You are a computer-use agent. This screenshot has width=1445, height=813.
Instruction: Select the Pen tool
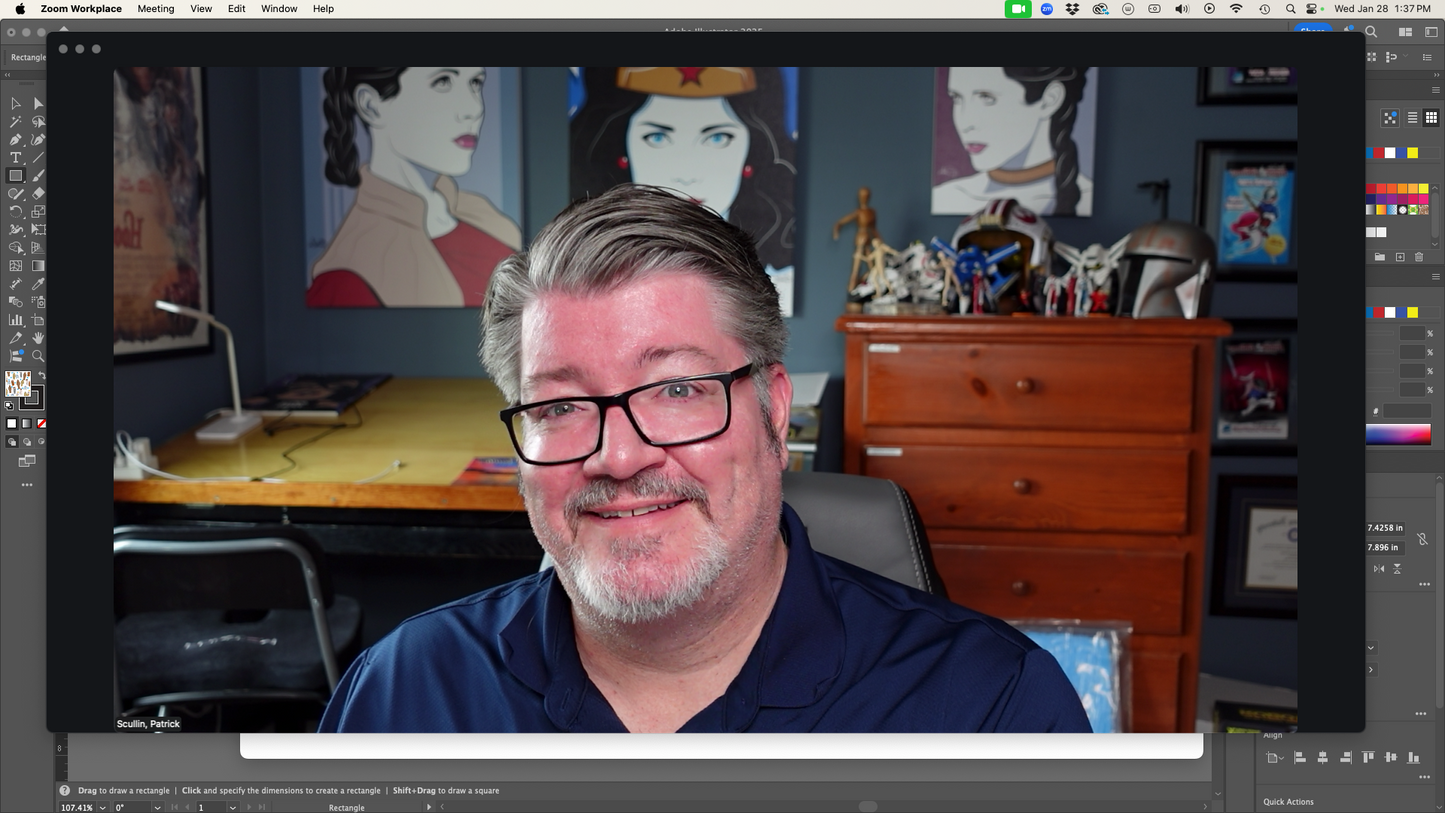click(x=16, y=140)
